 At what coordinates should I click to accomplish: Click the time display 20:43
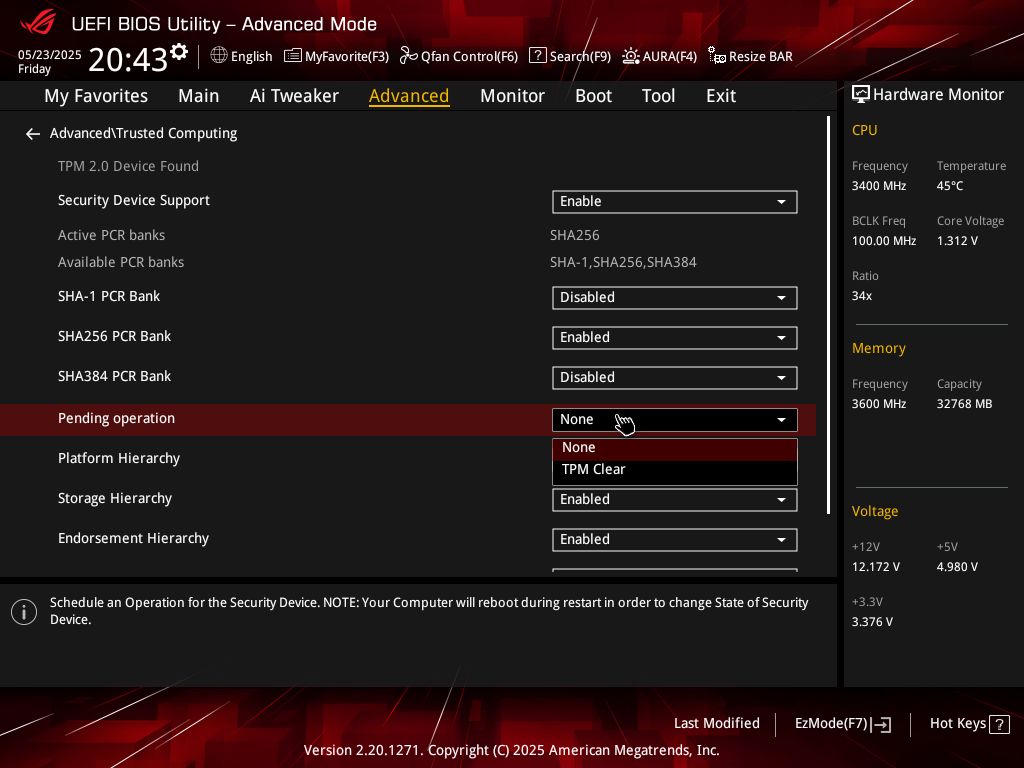pos(128,60)
